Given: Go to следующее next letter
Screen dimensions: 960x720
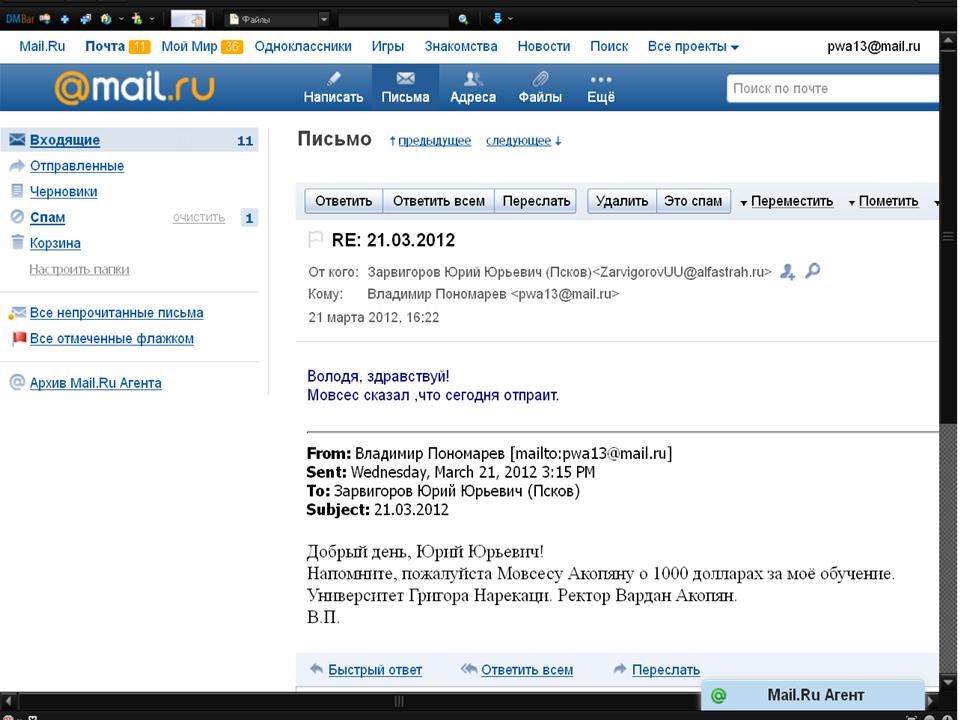Looking at the screenshot, I should coord(519,141).
